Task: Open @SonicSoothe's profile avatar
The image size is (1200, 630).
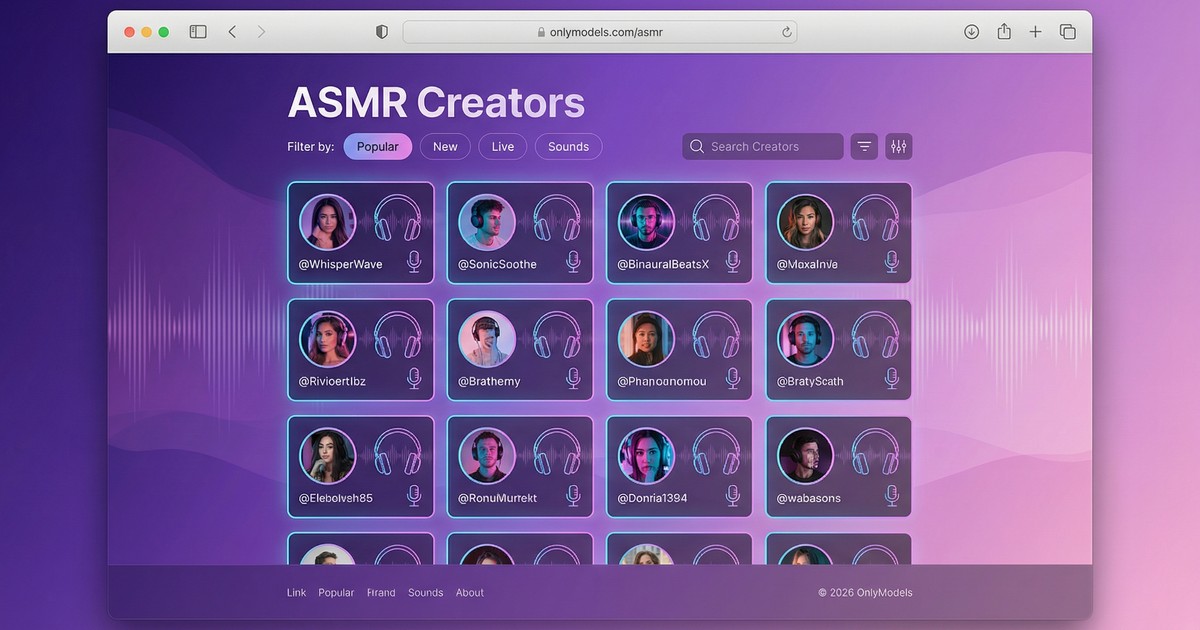Action: coord(487,221)
